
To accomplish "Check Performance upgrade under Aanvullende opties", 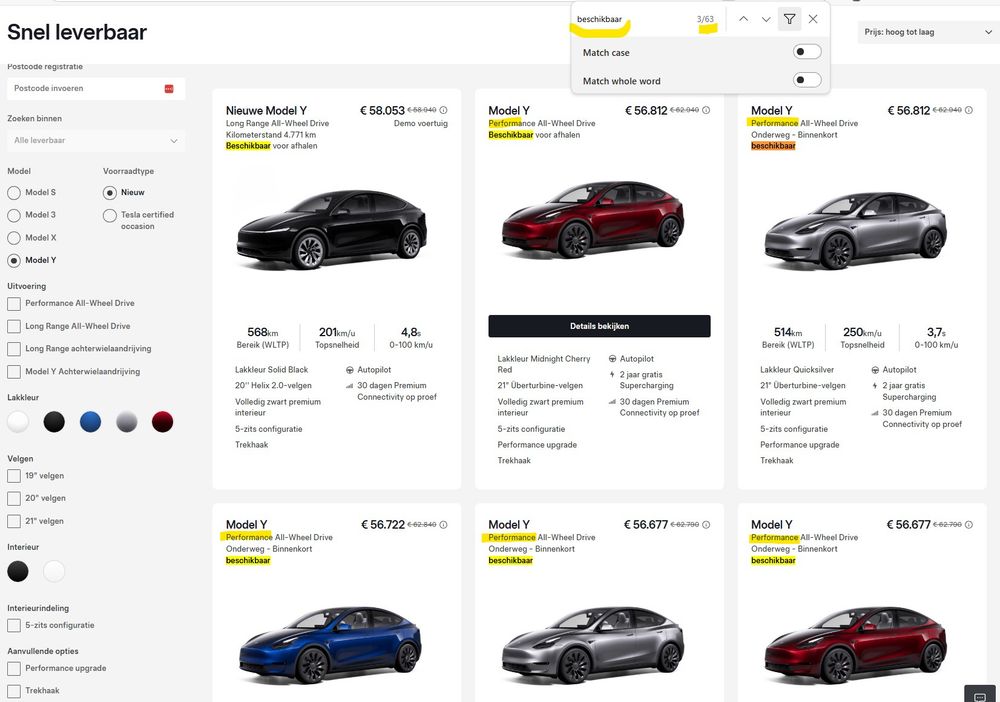I will pyautogui.click(x=14, y=668).
